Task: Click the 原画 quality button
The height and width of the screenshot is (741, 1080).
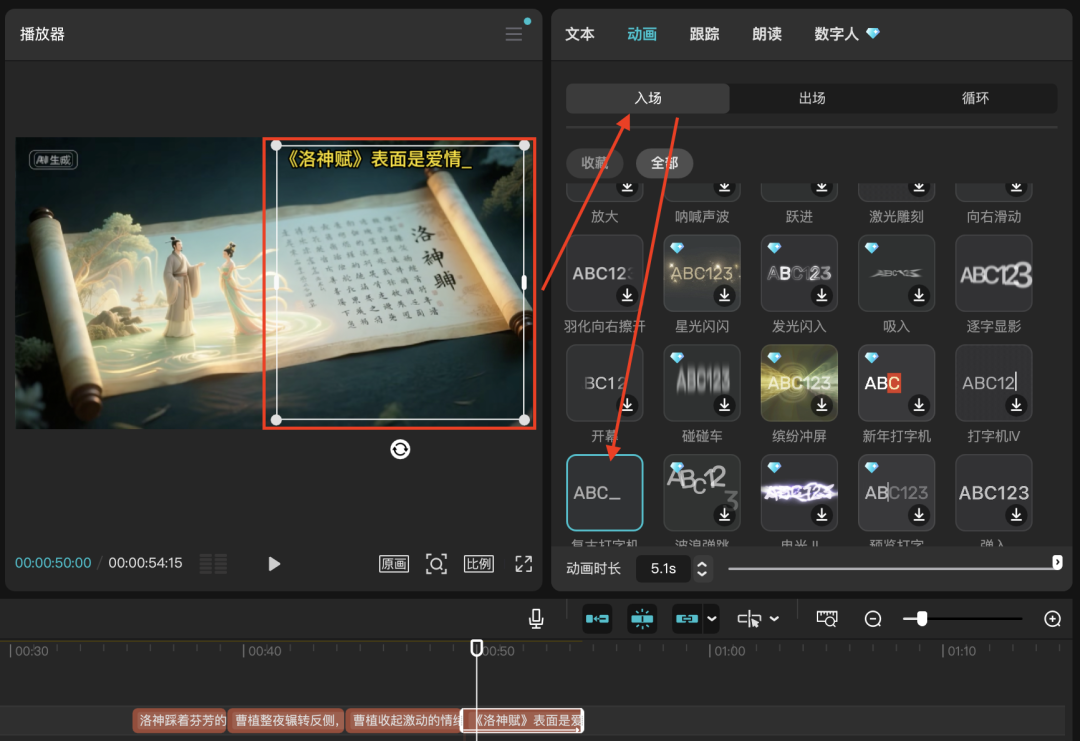Action: [393, 563]
